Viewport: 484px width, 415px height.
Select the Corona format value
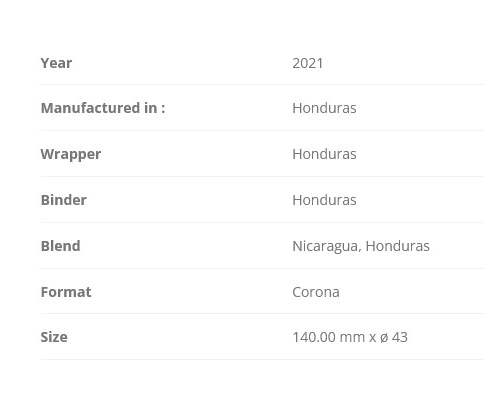coord(316,292)
